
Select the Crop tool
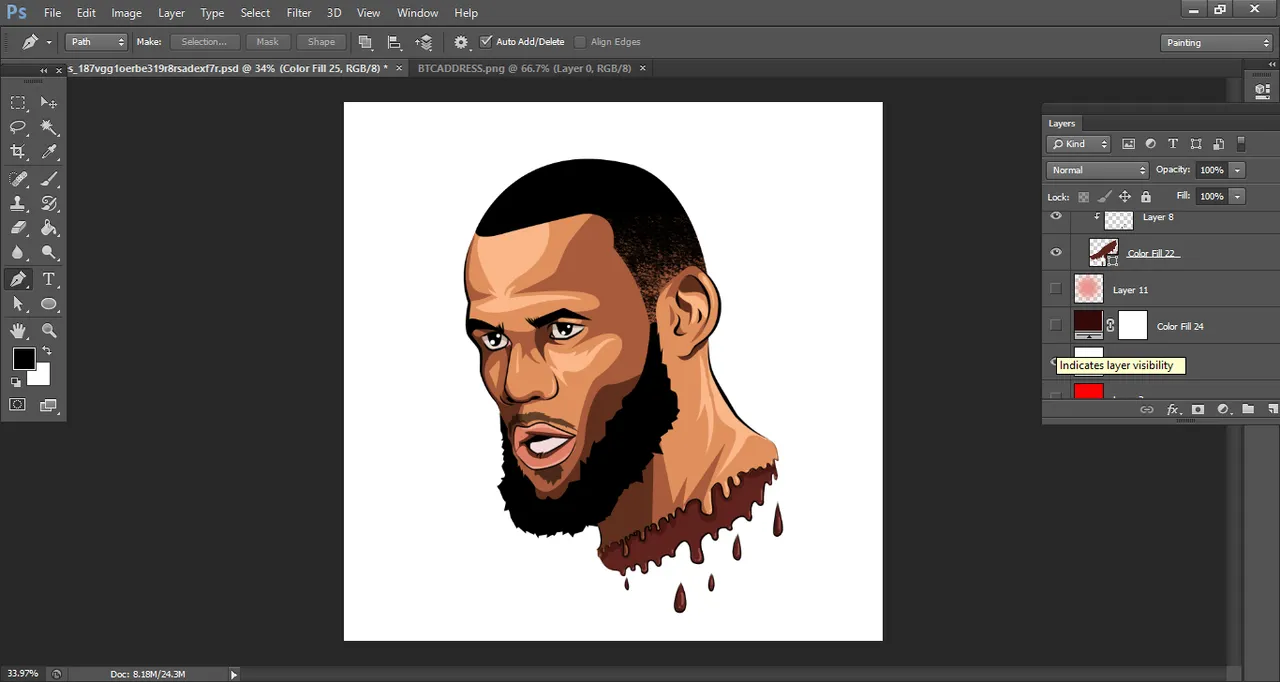(x=18, y=152)
